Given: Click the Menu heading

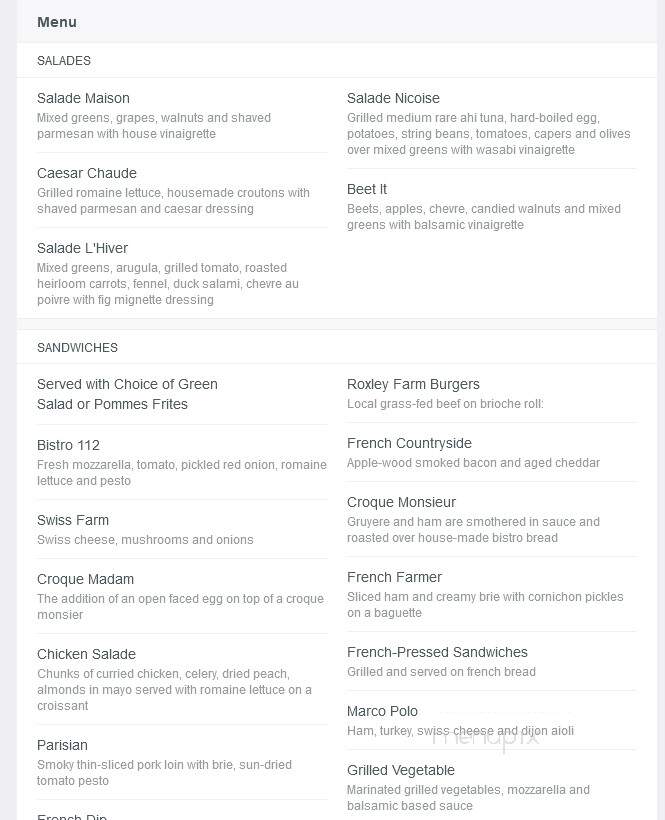Looking at the screenshot, I should (x=57, y=22).
